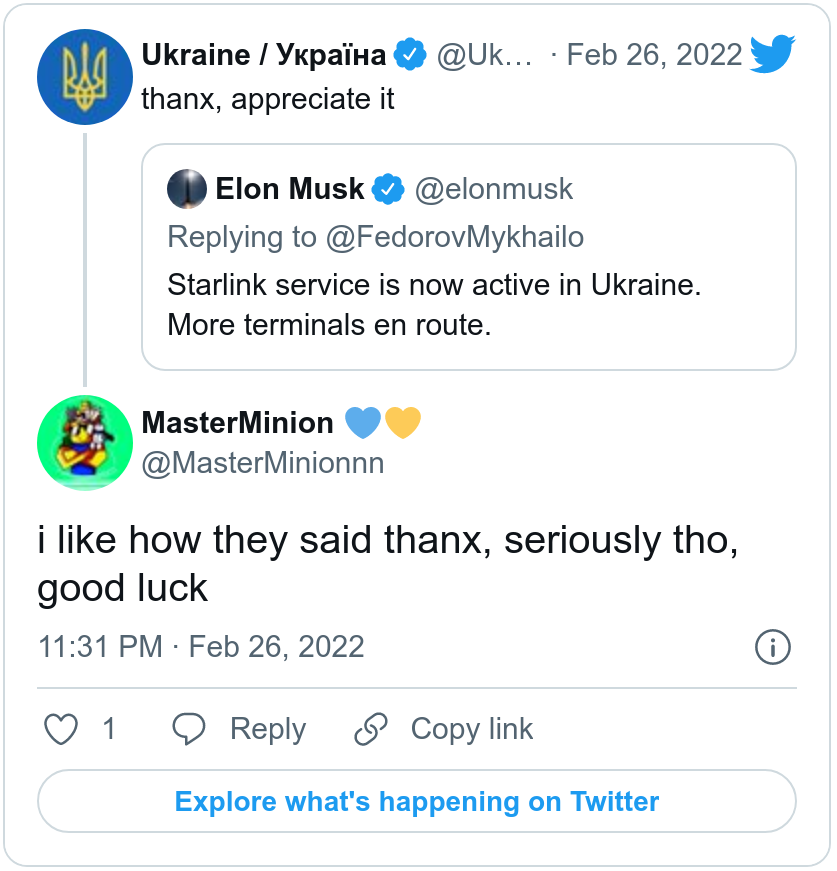Click the Copy link text
The image size is (837, 871).
(x=472, y=729)
